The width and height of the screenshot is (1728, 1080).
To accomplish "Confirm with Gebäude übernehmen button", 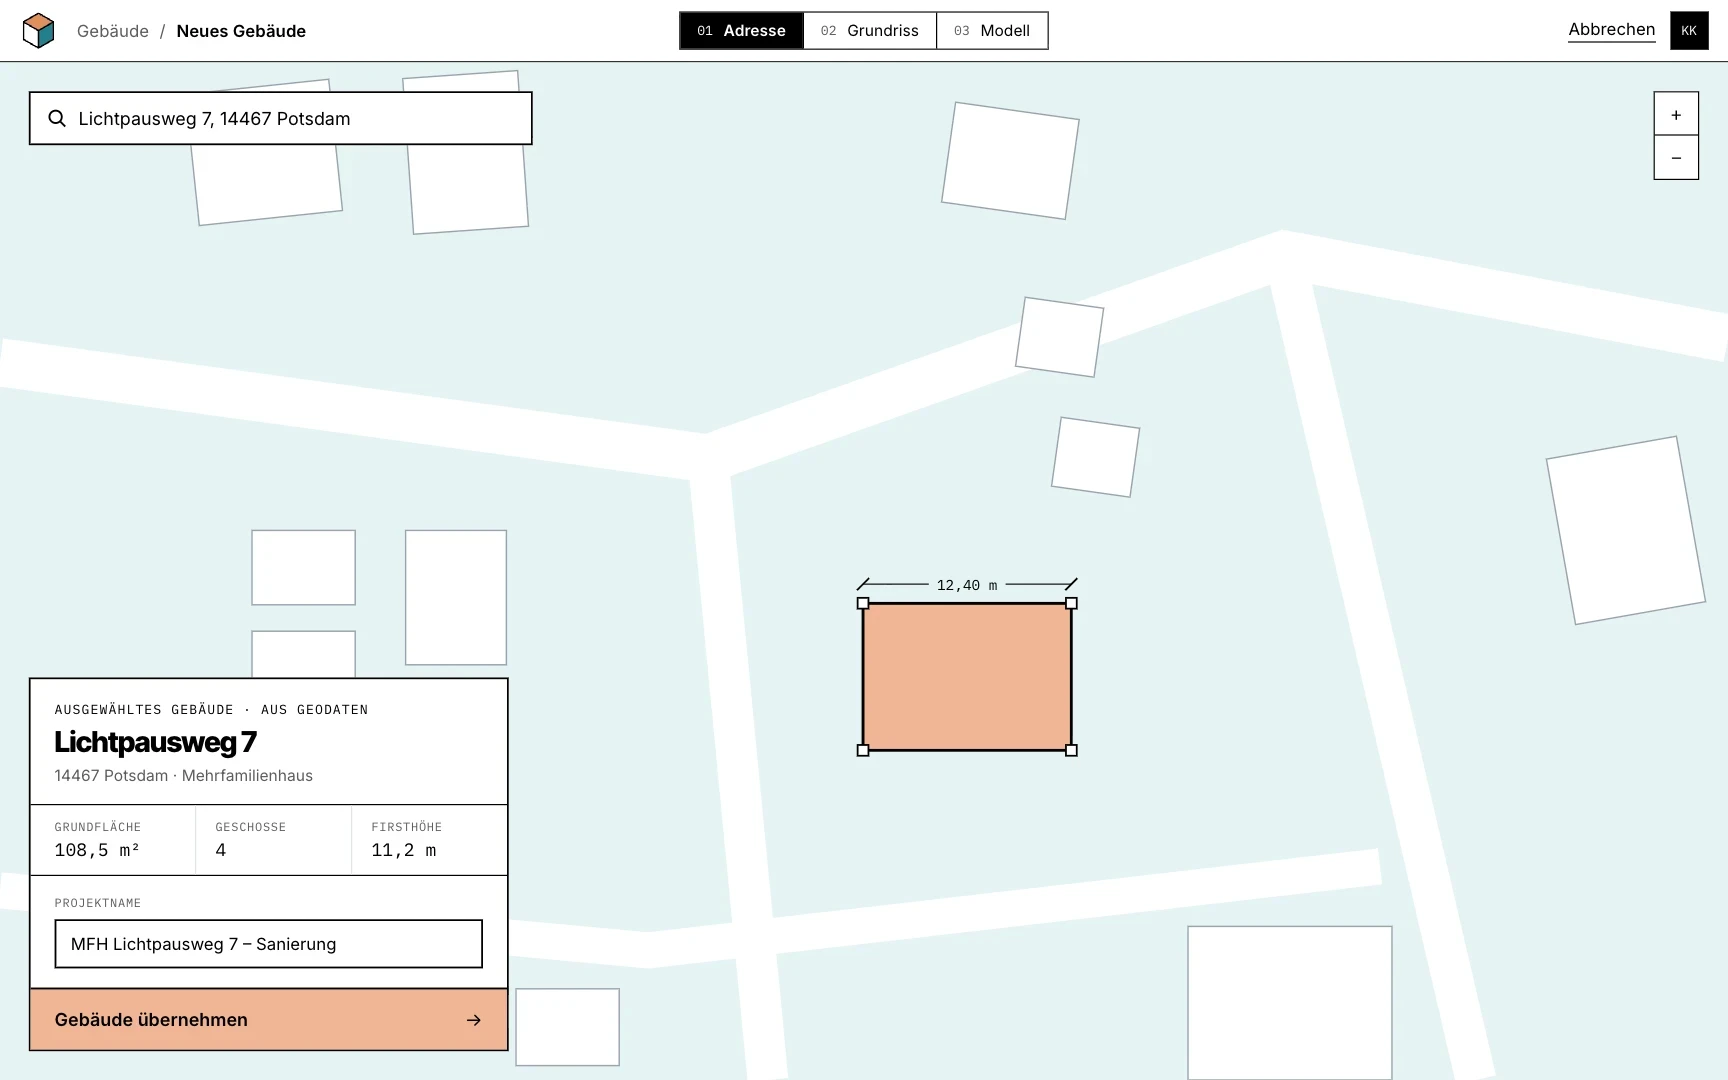I will click(268, 1020).
